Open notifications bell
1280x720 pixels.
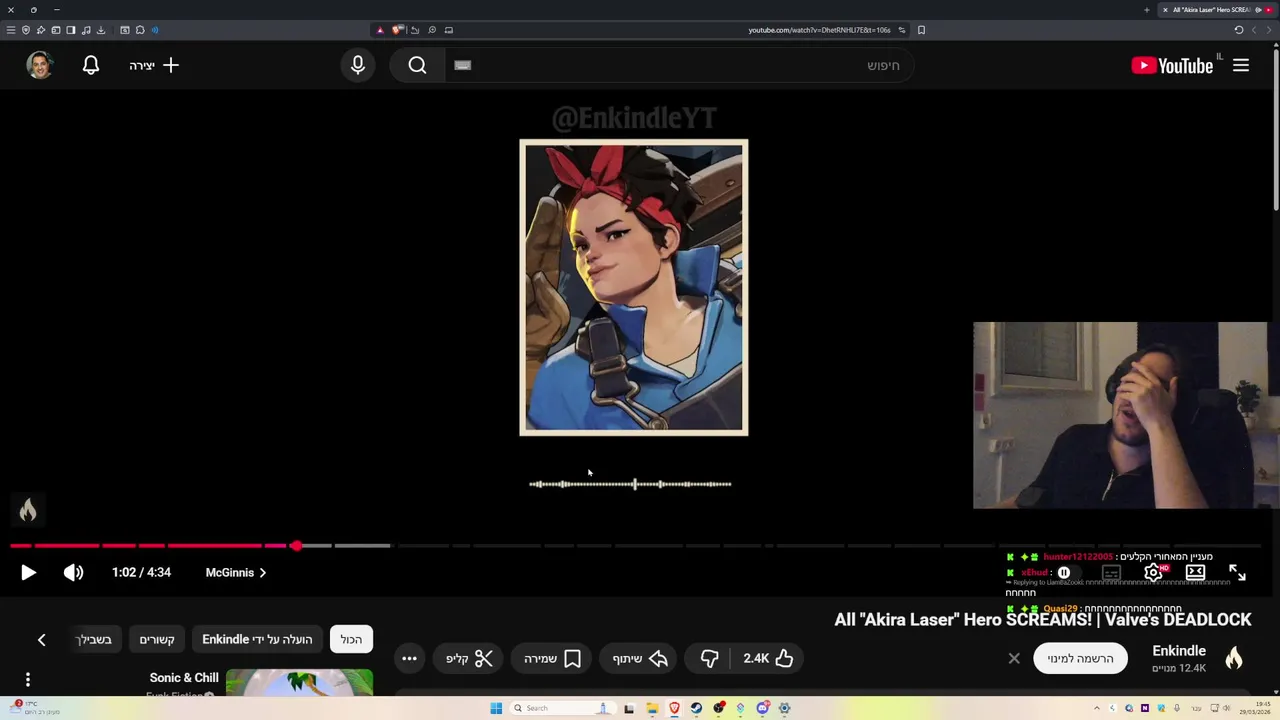(x=91, y=65)
